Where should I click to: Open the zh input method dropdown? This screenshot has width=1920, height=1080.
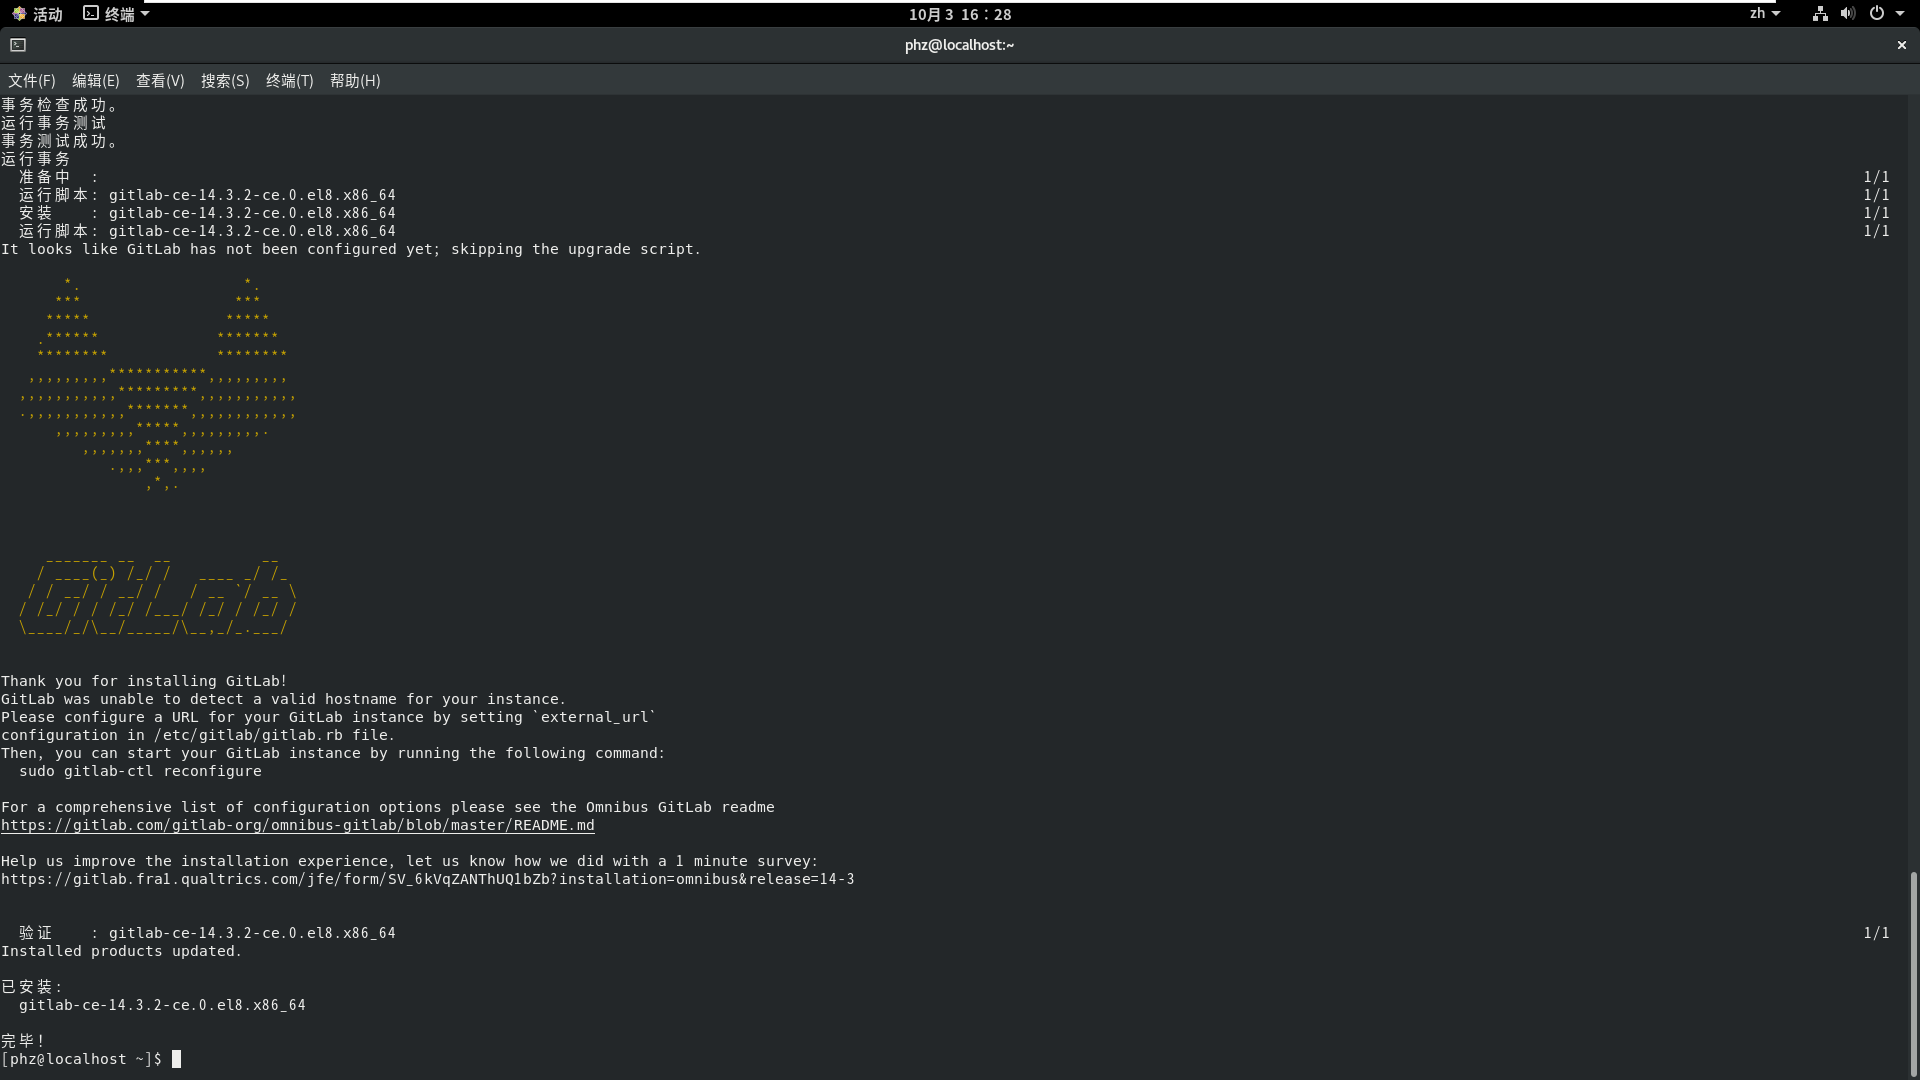[1764, 14]
